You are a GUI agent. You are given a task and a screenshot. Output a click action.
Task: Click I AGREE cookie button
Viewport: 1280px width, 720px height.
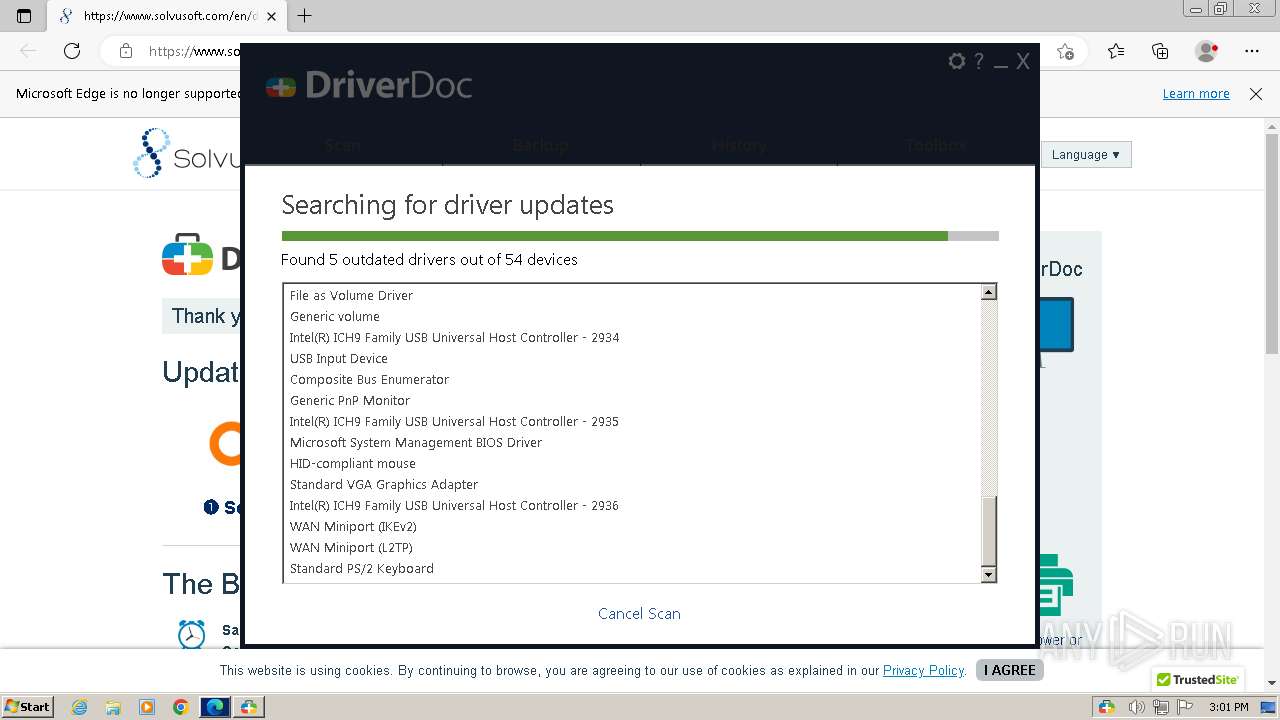coord(1009,670)
